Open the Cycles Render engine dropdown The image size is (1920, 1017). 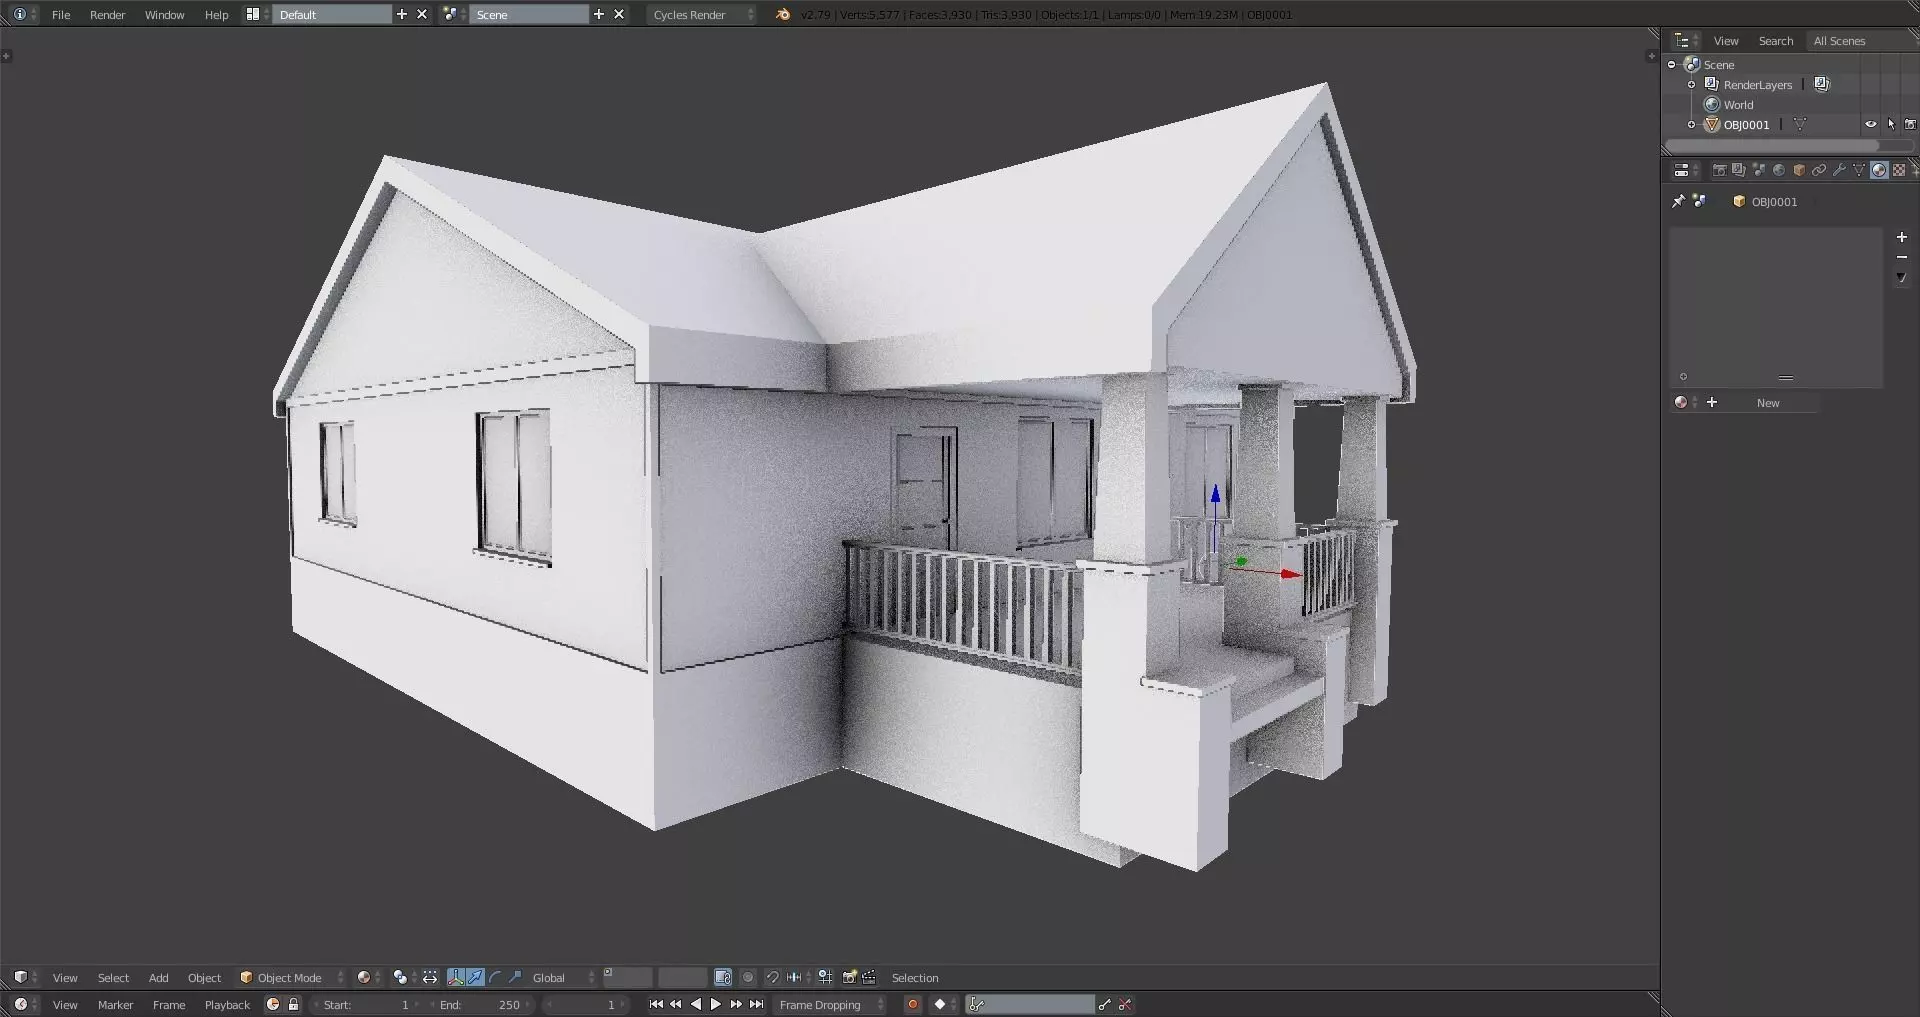(703, 14)
